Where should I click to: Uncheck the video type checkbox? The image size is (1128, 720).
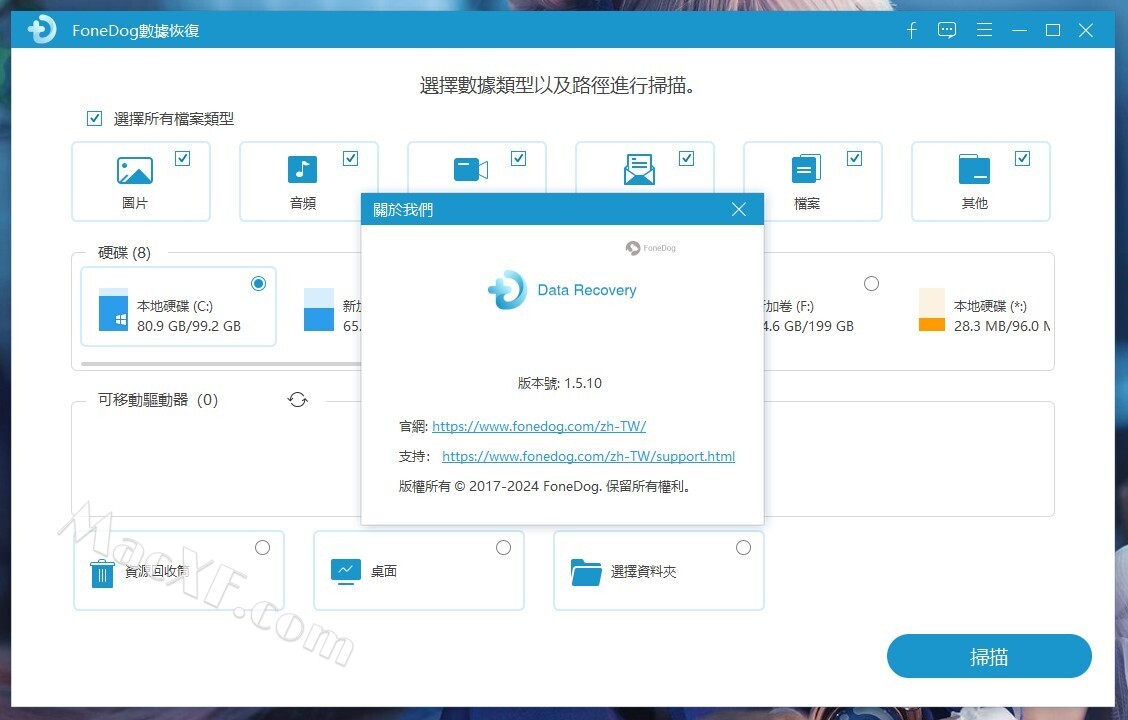[518, 158]
